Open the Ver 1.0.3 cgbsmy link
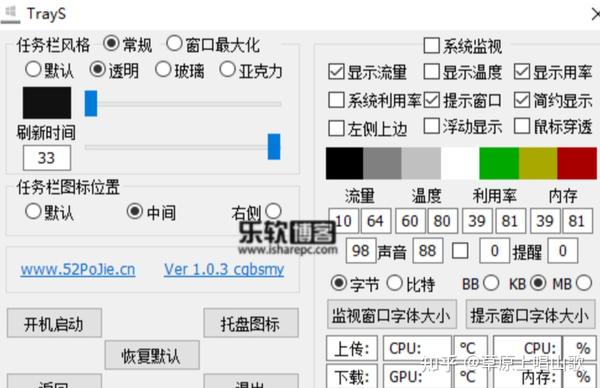 [224, 269]
